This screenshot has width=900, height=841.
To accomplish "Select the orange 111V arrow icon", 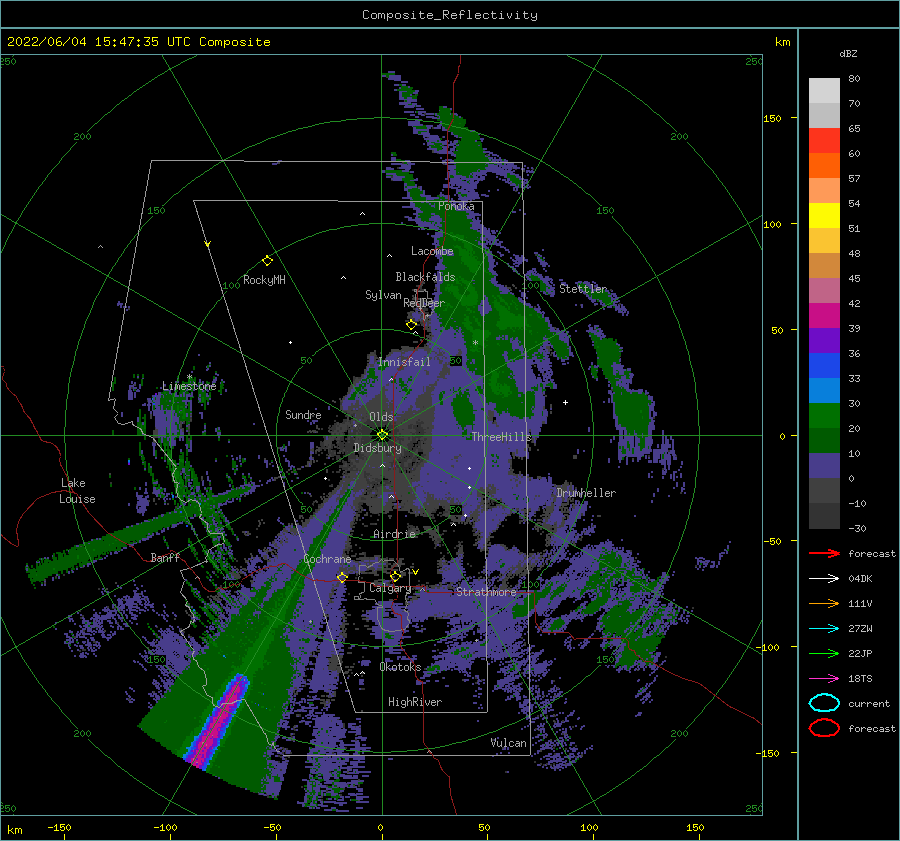I will [824, 603].
